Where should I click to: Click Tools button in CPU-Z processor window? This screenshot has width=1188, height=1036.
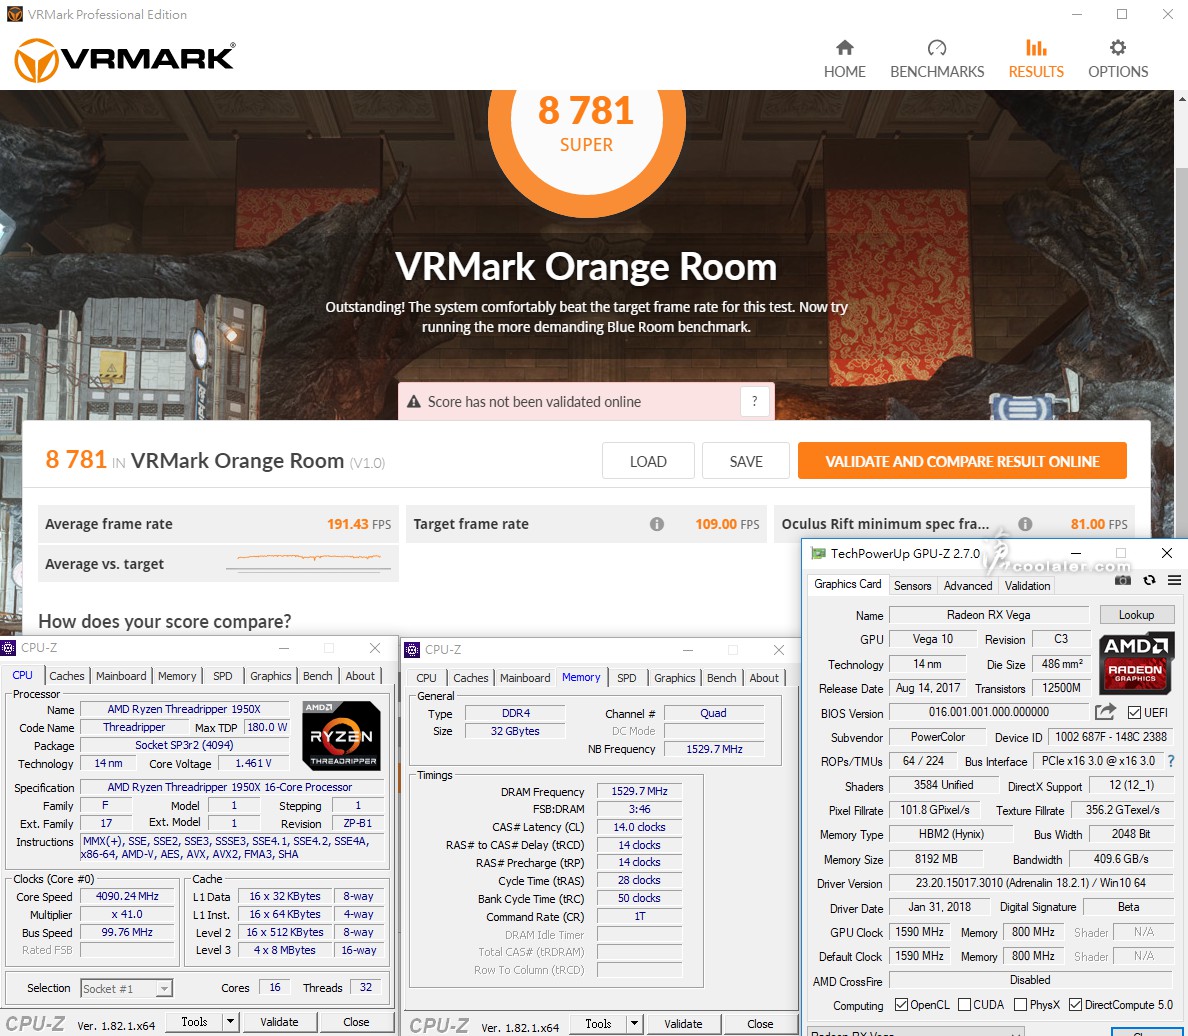(194, 1022)
